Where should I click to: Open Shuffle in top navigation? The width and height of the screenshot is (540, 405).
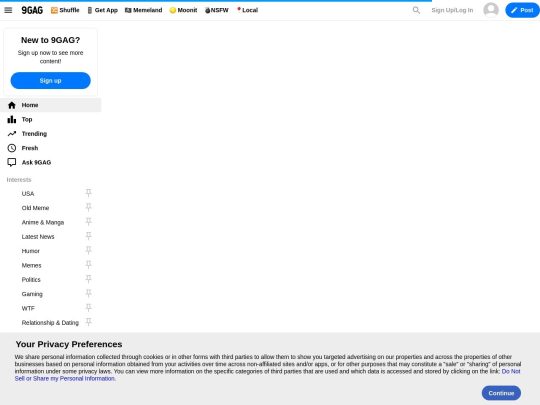click(x=65, y=10)
